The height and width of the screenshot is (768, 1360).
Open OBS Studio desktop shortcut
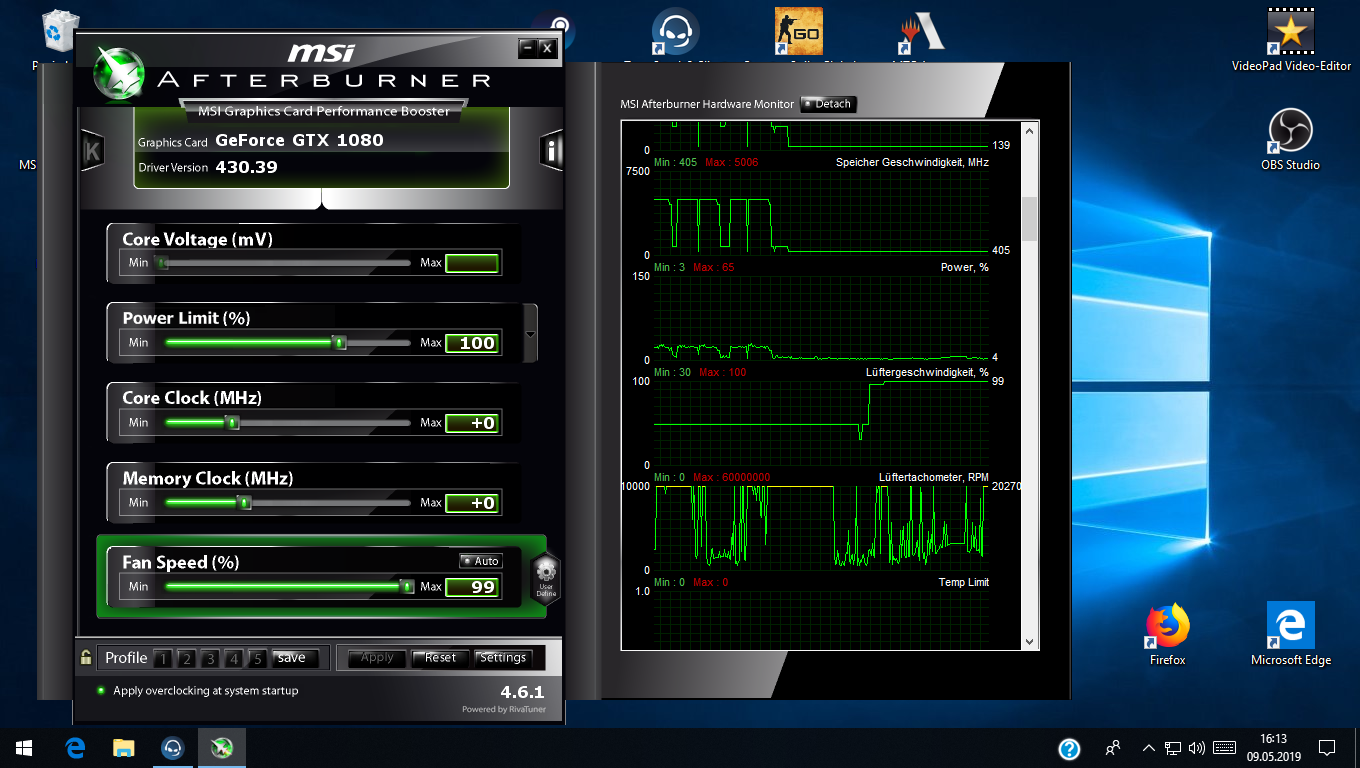click(1290, 139)
